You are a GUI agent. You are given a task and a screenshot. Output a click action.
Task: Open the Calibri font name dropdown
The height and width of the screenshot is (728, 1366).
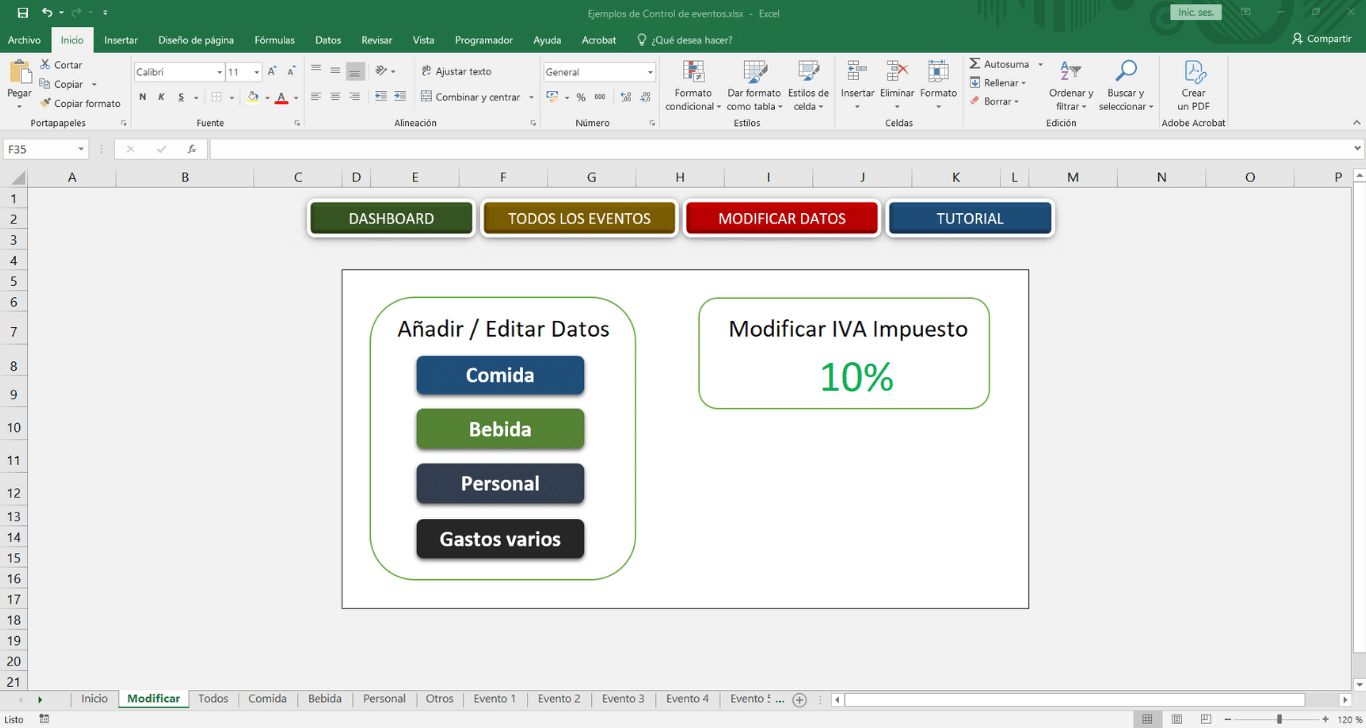pos(219,72)
